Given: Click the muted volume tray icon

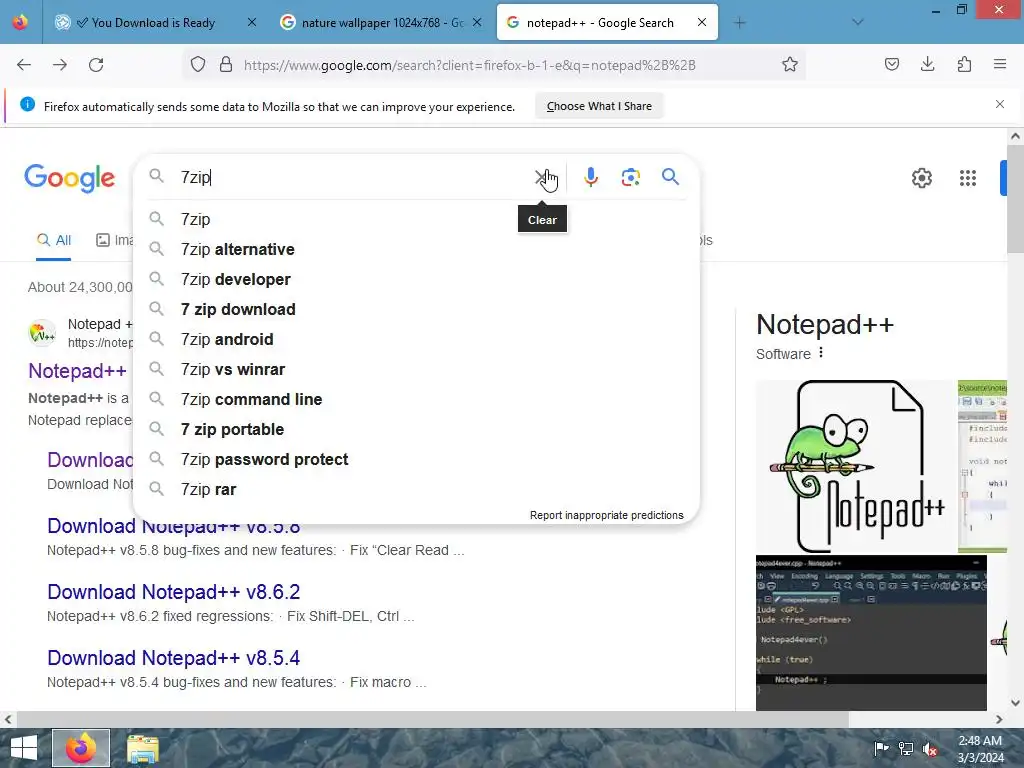Looking at the screenshot, I should click(x=930, y=749).
